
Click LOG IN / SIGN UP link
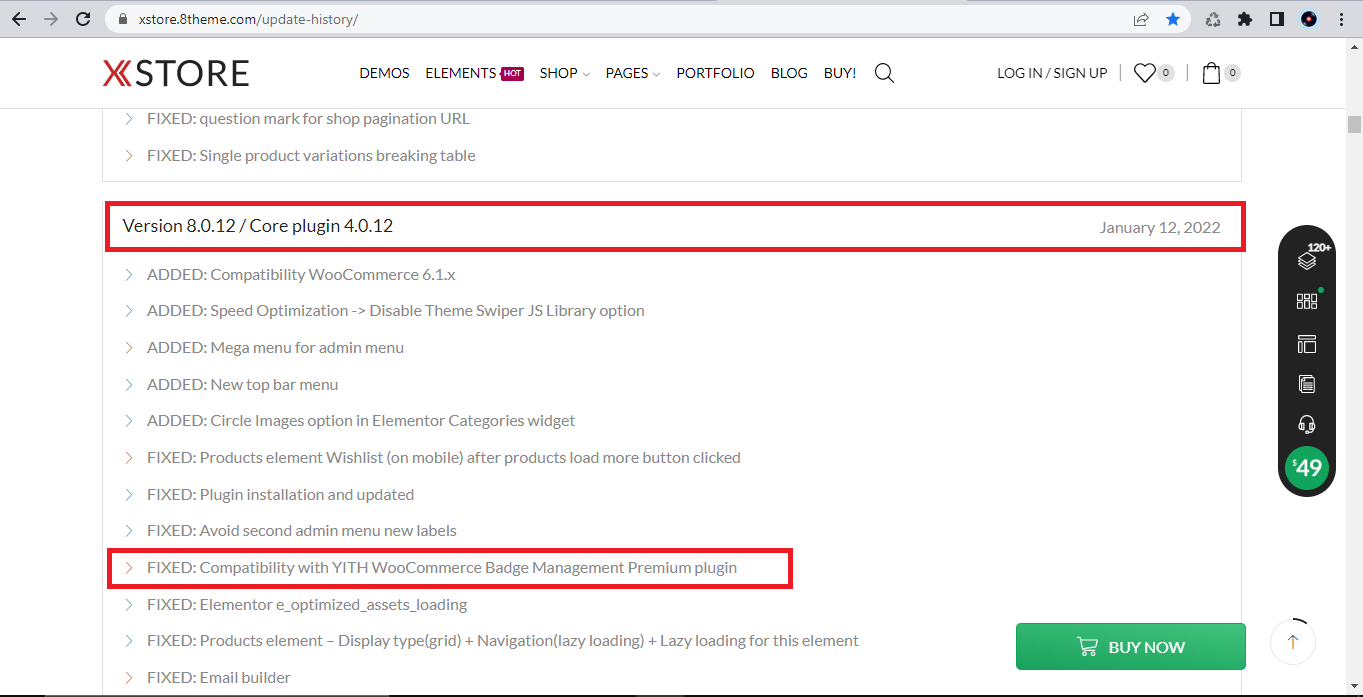point(1052,73)
